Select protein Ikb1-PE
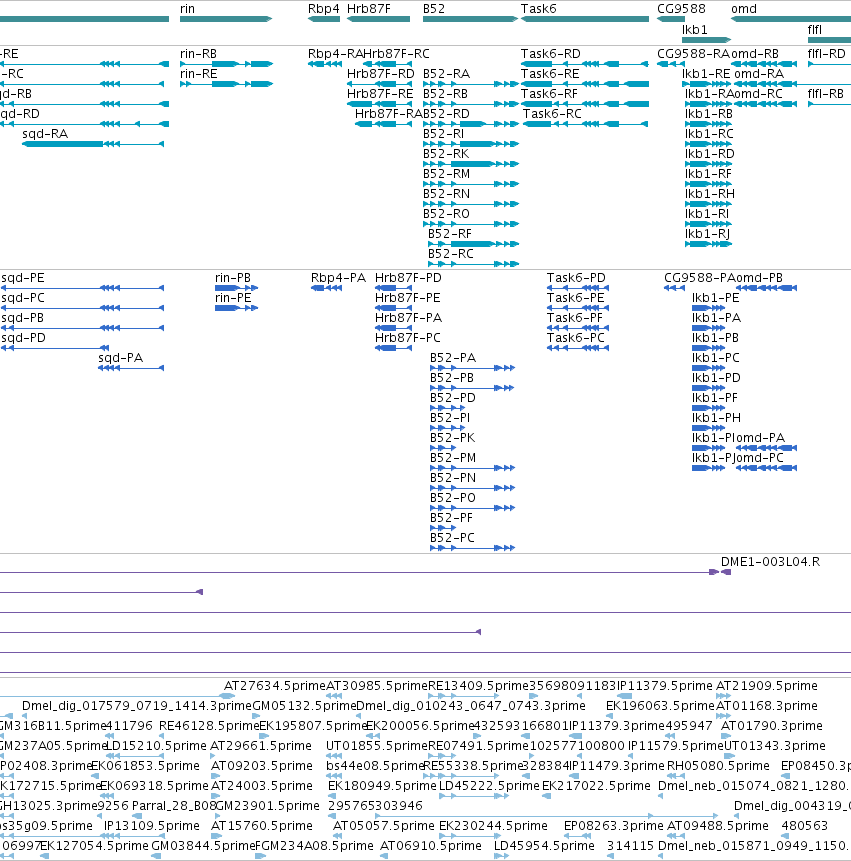Viewport: 851px width, 861px height. coord(708,308)
